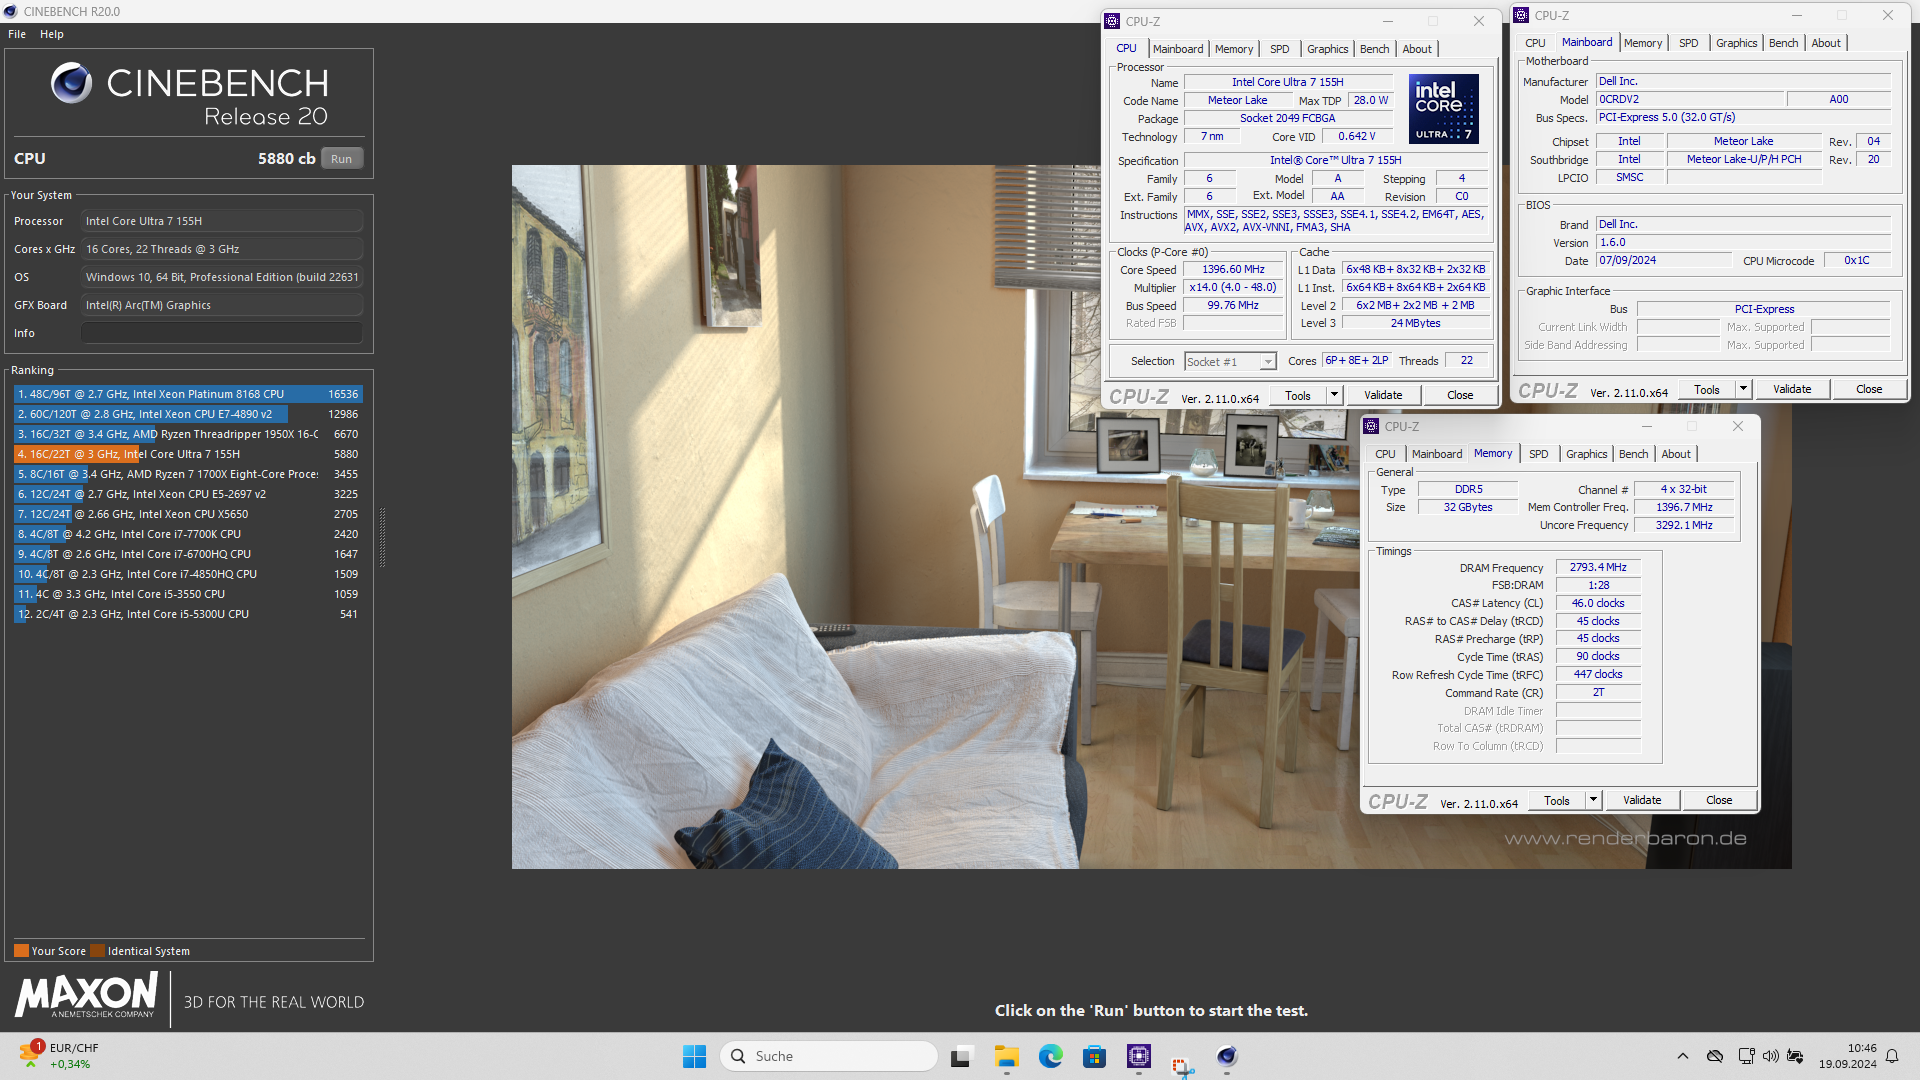Open Graphics tab in the CPU-Z Mainboard window
This screenshot has height=1080, width=1920.
click(x=1736, y=43)
